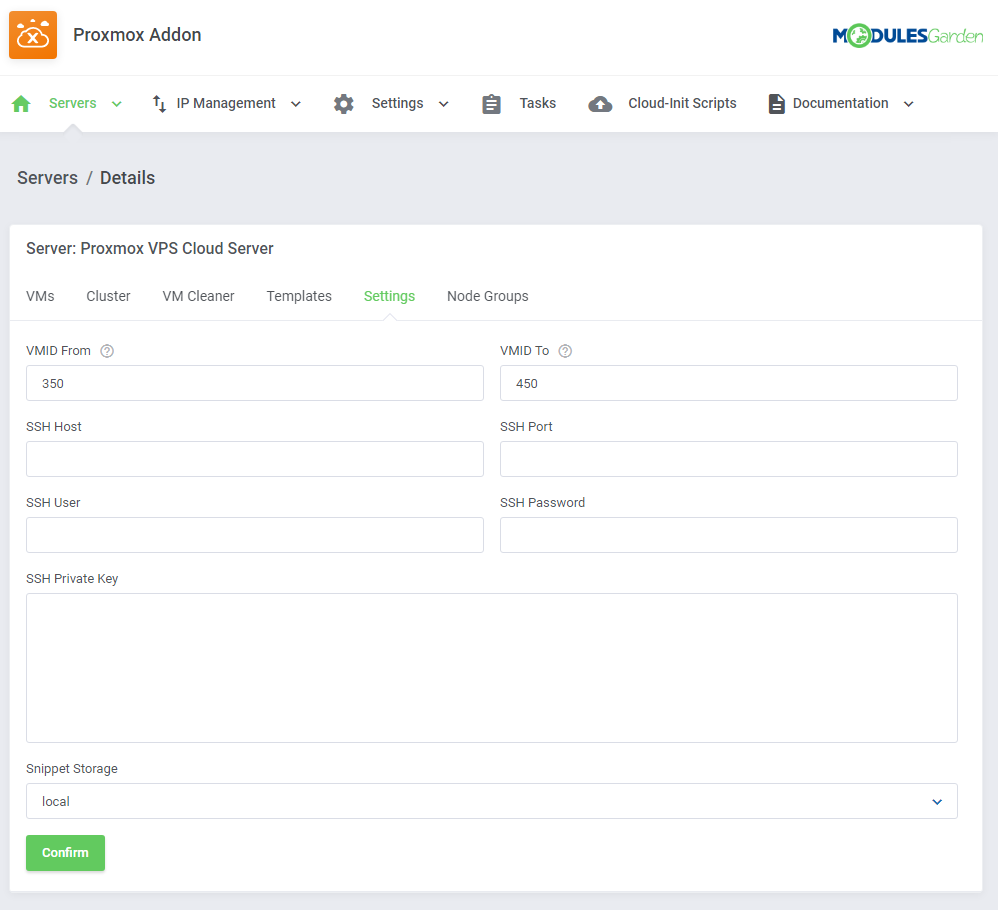Click the VMID From help icon

pyautogui.click(x=107, y=351)
